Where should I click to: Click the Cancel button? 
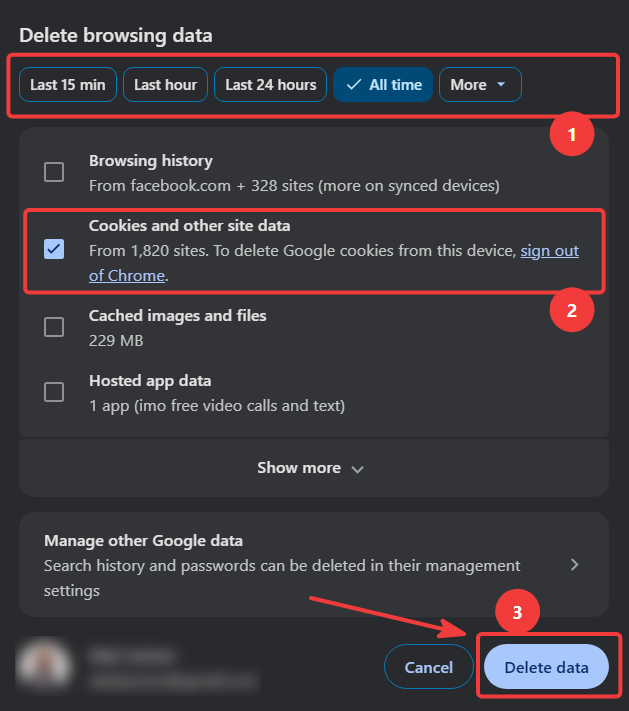click(x=429, y=667)
